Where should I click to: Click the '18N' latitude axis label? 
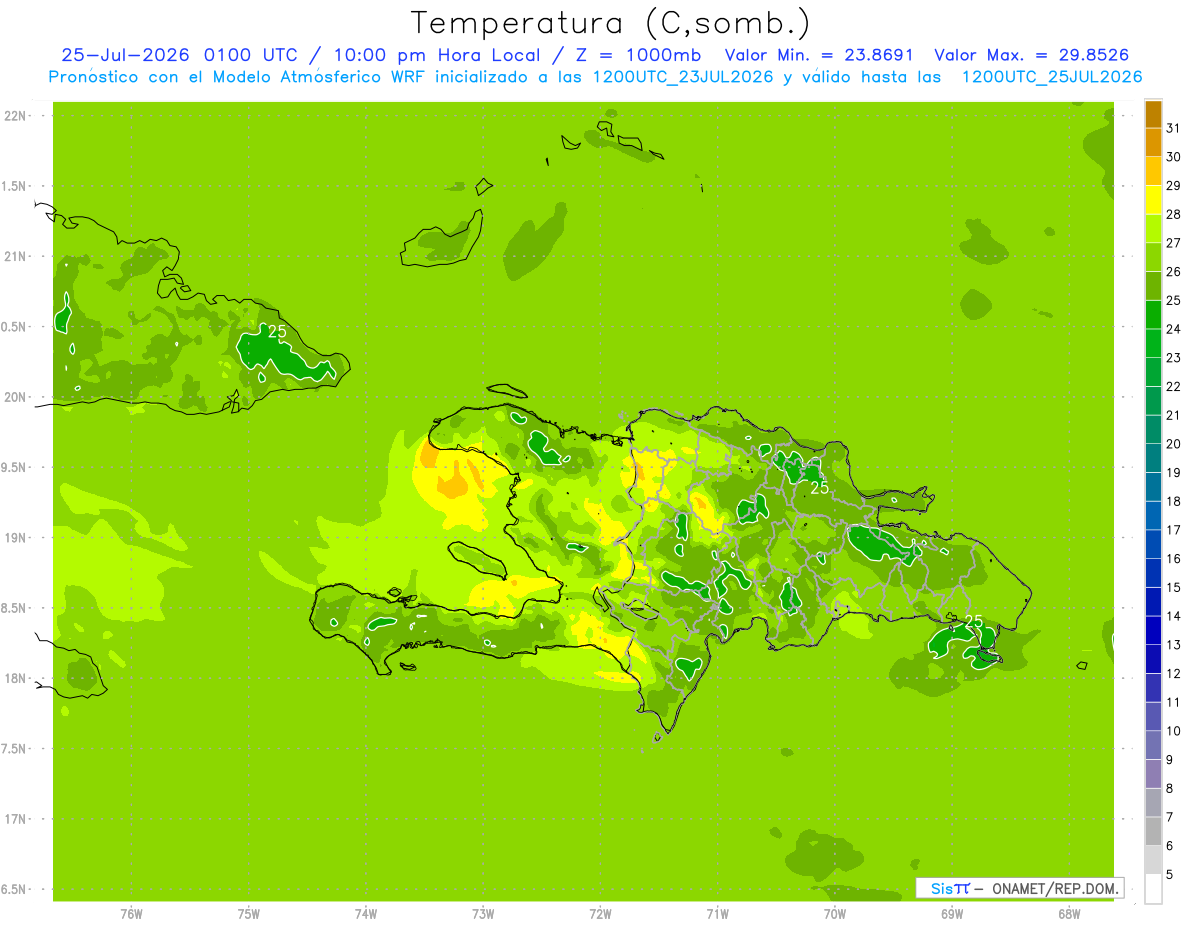(x=17, y=678)
